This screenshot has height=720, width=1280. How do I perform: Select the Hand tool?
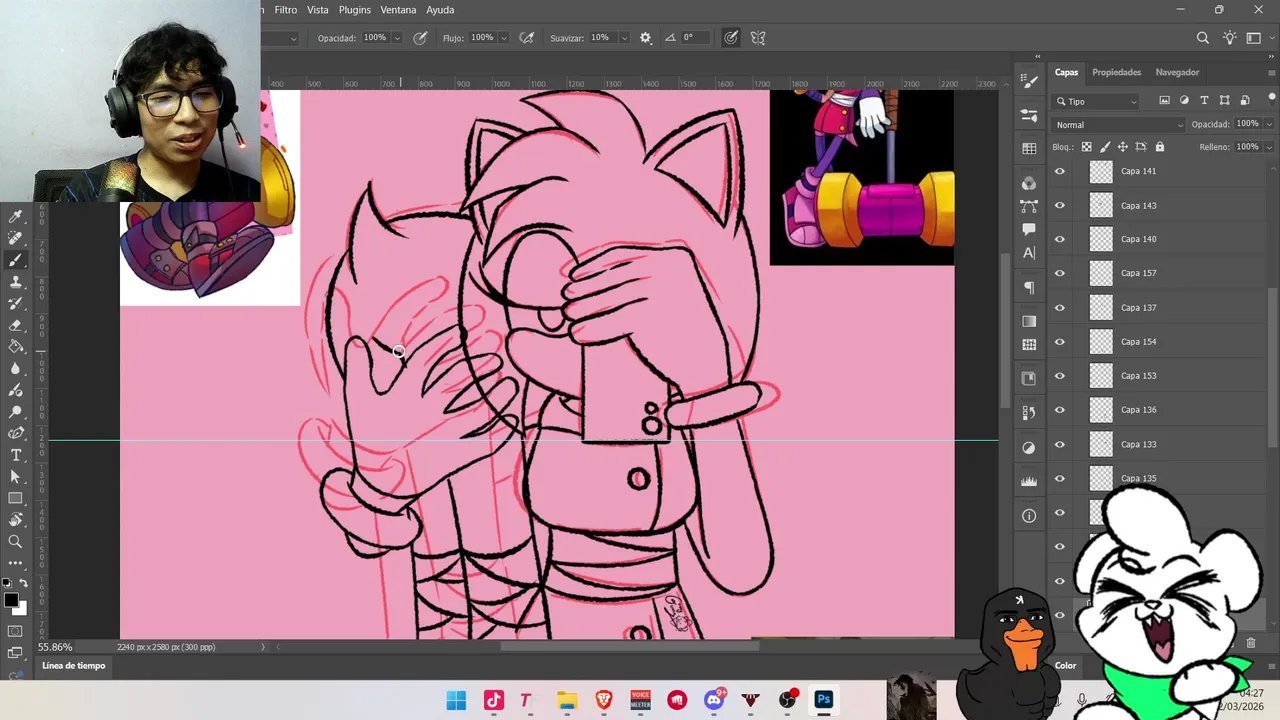[x=15, y=520]
